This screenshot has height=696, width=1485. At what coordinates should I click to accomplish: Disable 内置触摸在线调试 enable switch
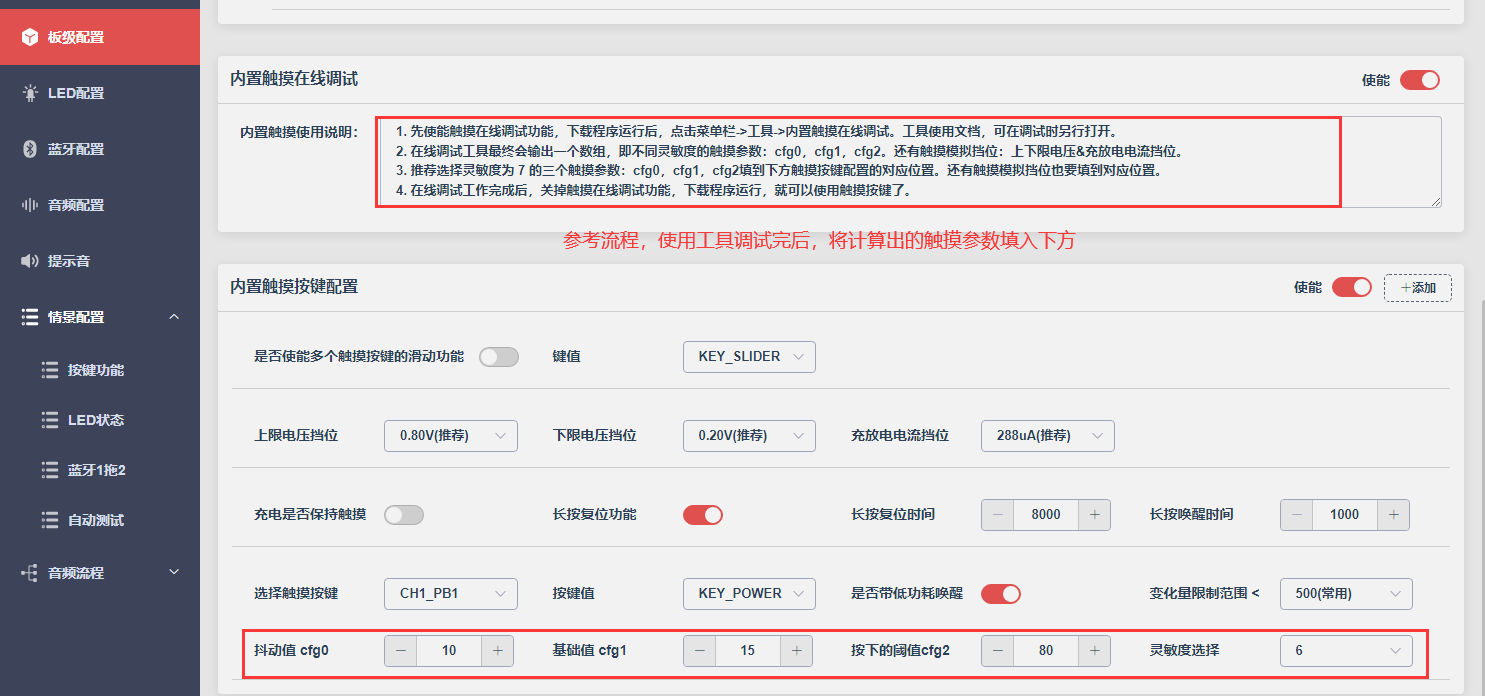click(x=1420, y=80)
